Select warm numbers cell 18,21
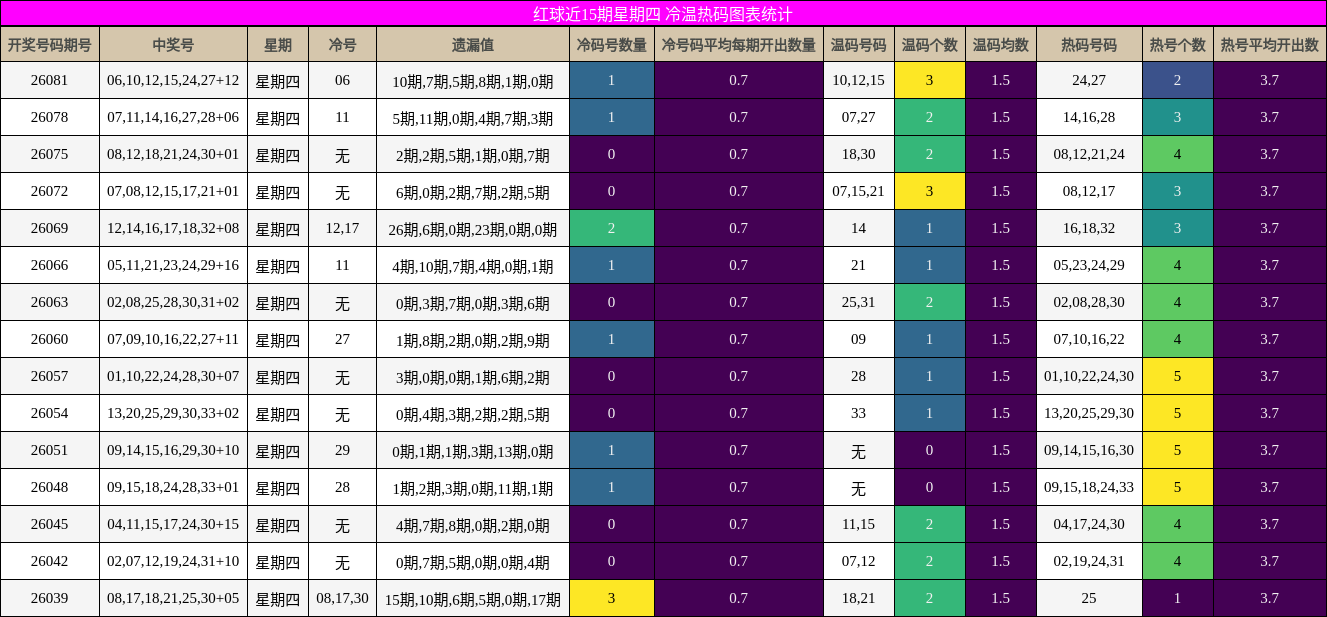1327x617 pixels. (x=859, y=598)
